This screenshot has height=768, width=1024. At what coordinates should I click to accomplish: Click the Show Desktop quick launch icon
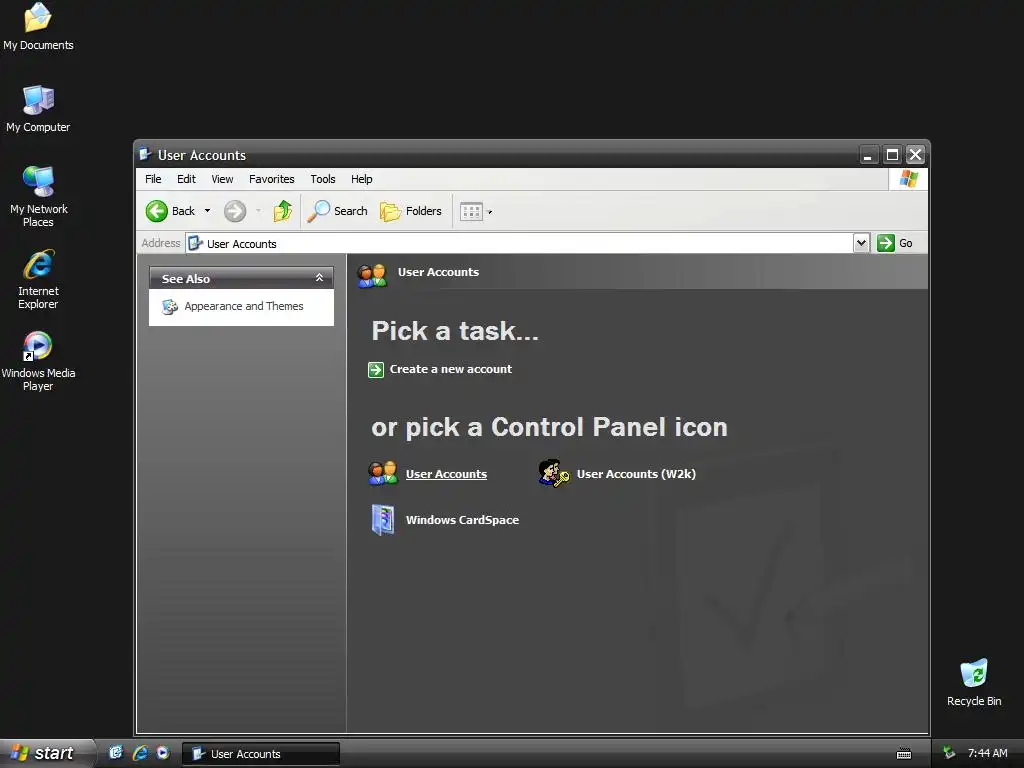[x=116, y=753]
